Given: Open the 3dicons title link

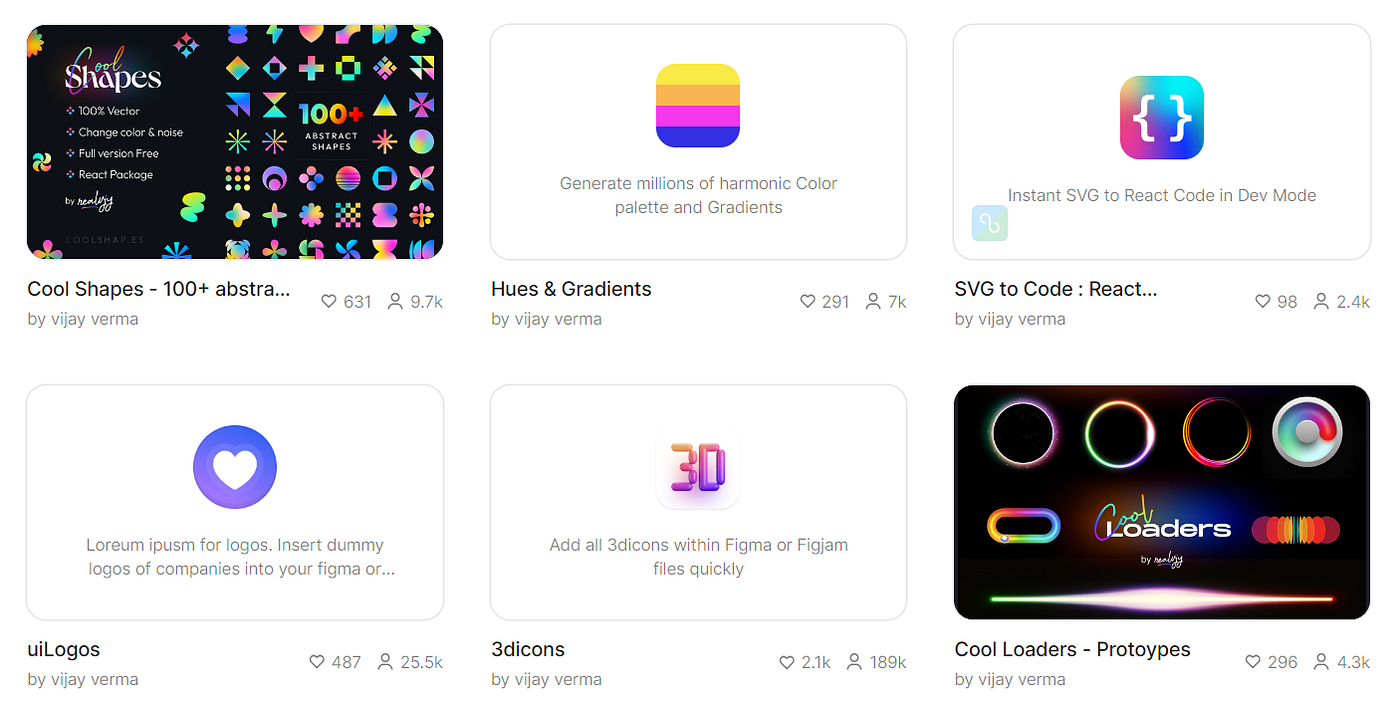Looking at the screenshot, I should point(528,649).
